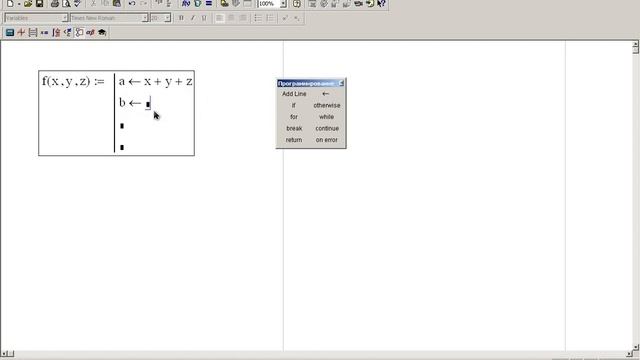
Task: Click the Undo arrow icon
Action: tap(132, 4)
